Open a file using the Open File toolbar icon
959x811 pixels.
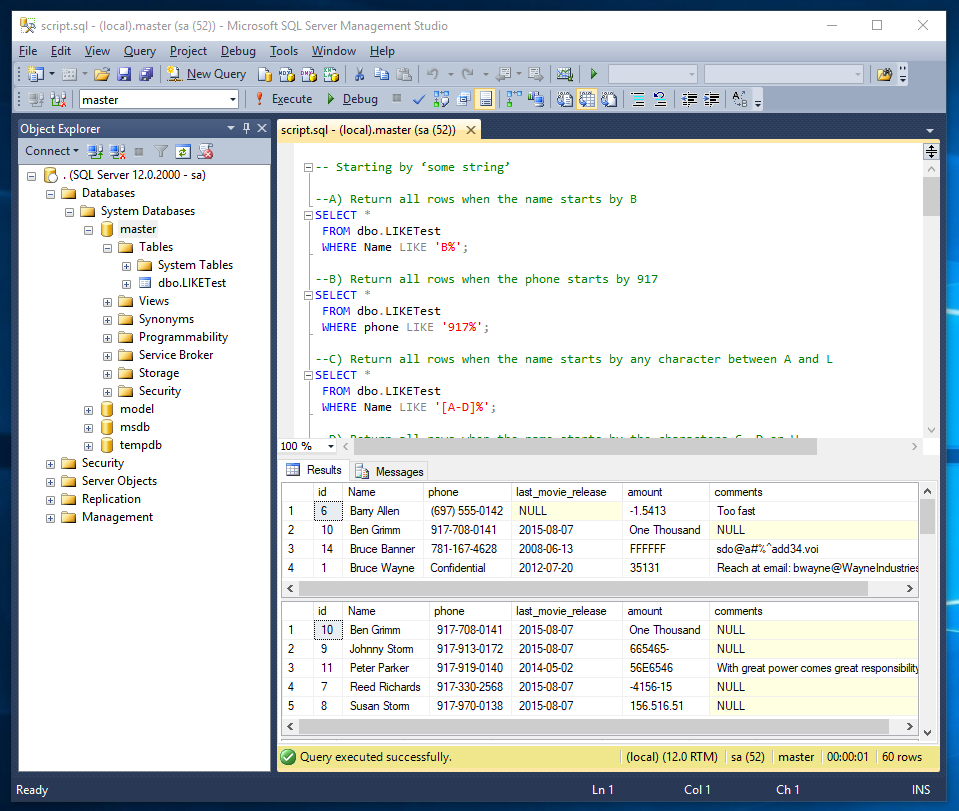[104, 73]
